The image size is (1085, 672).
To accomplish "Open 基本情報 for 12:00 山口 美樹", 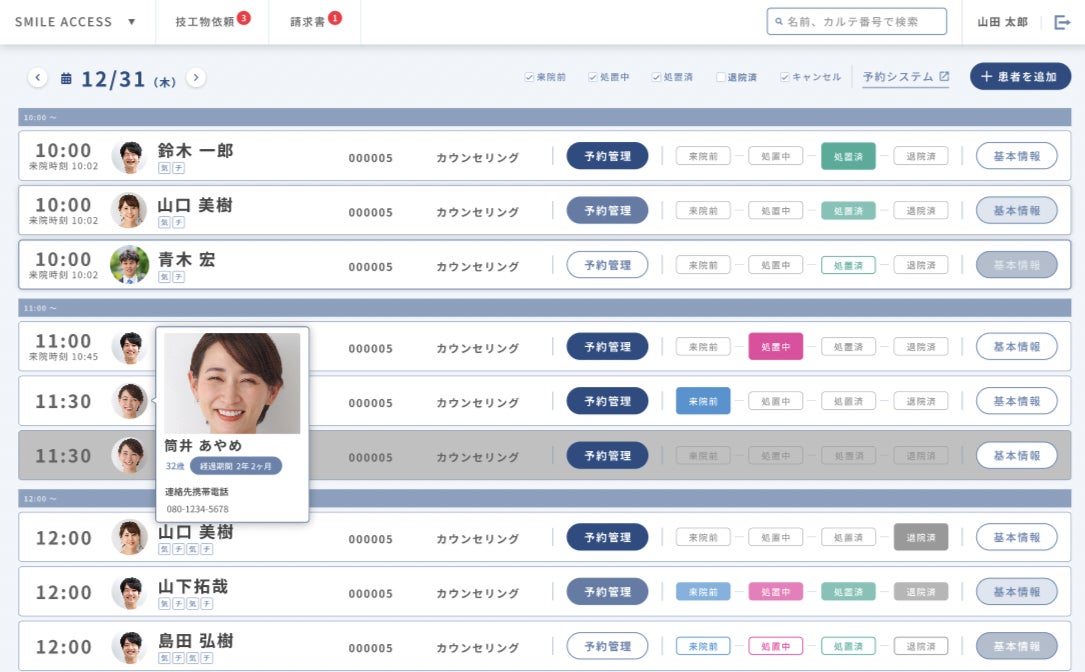I will click(1016, 537).
